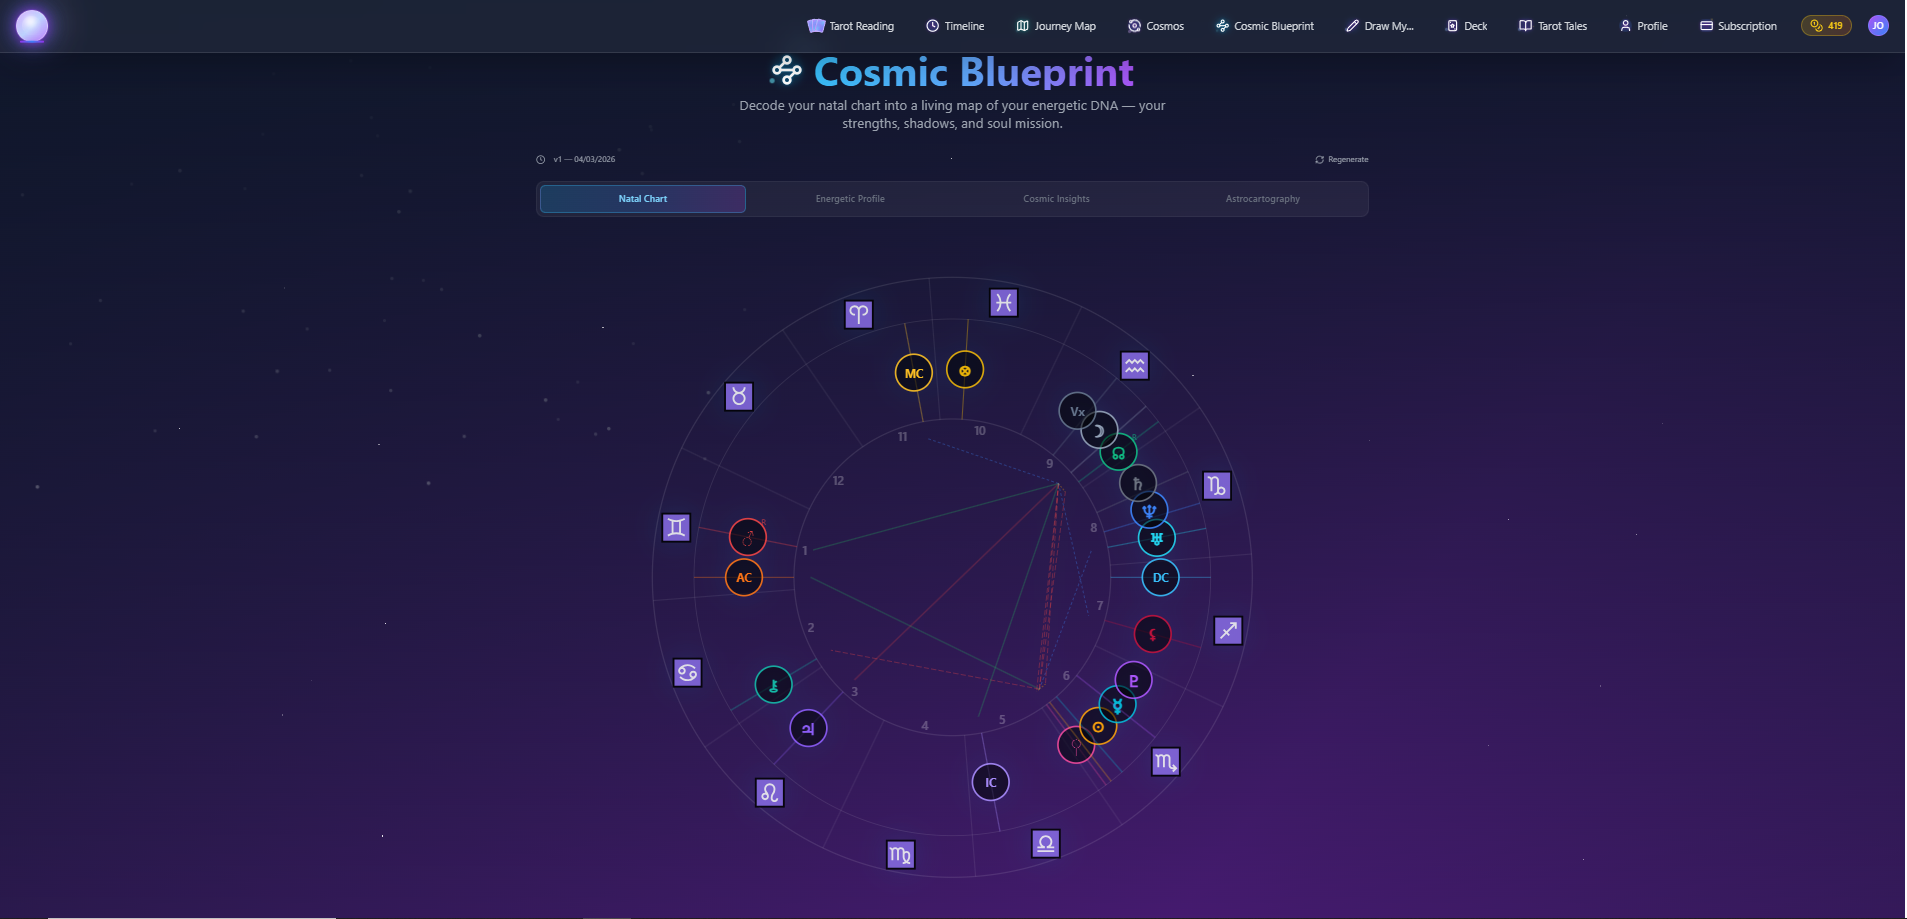Select the Pluto planet icon

coord(1133,680)
